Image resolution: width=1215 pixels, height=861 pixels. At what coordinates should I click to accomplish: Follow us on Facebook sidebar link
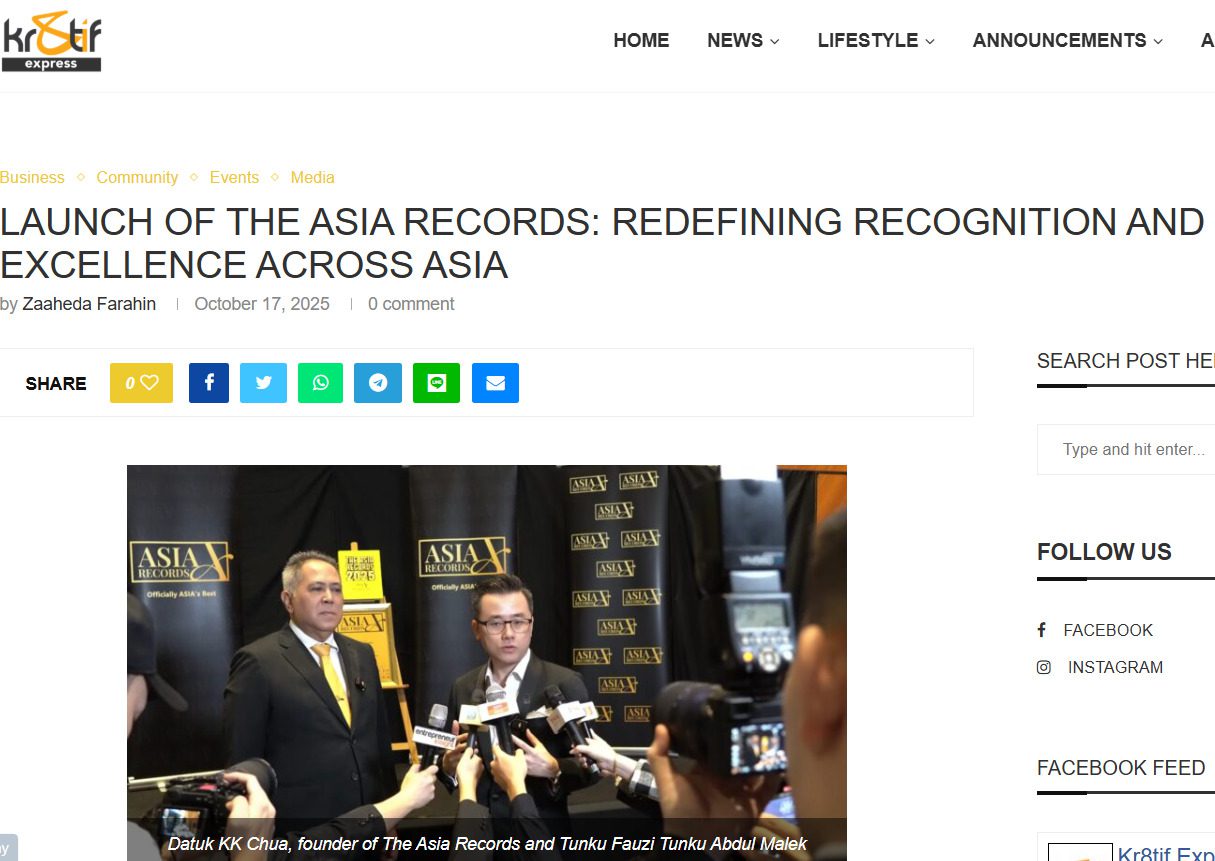pyautogui.click(x=1095, y=630)
